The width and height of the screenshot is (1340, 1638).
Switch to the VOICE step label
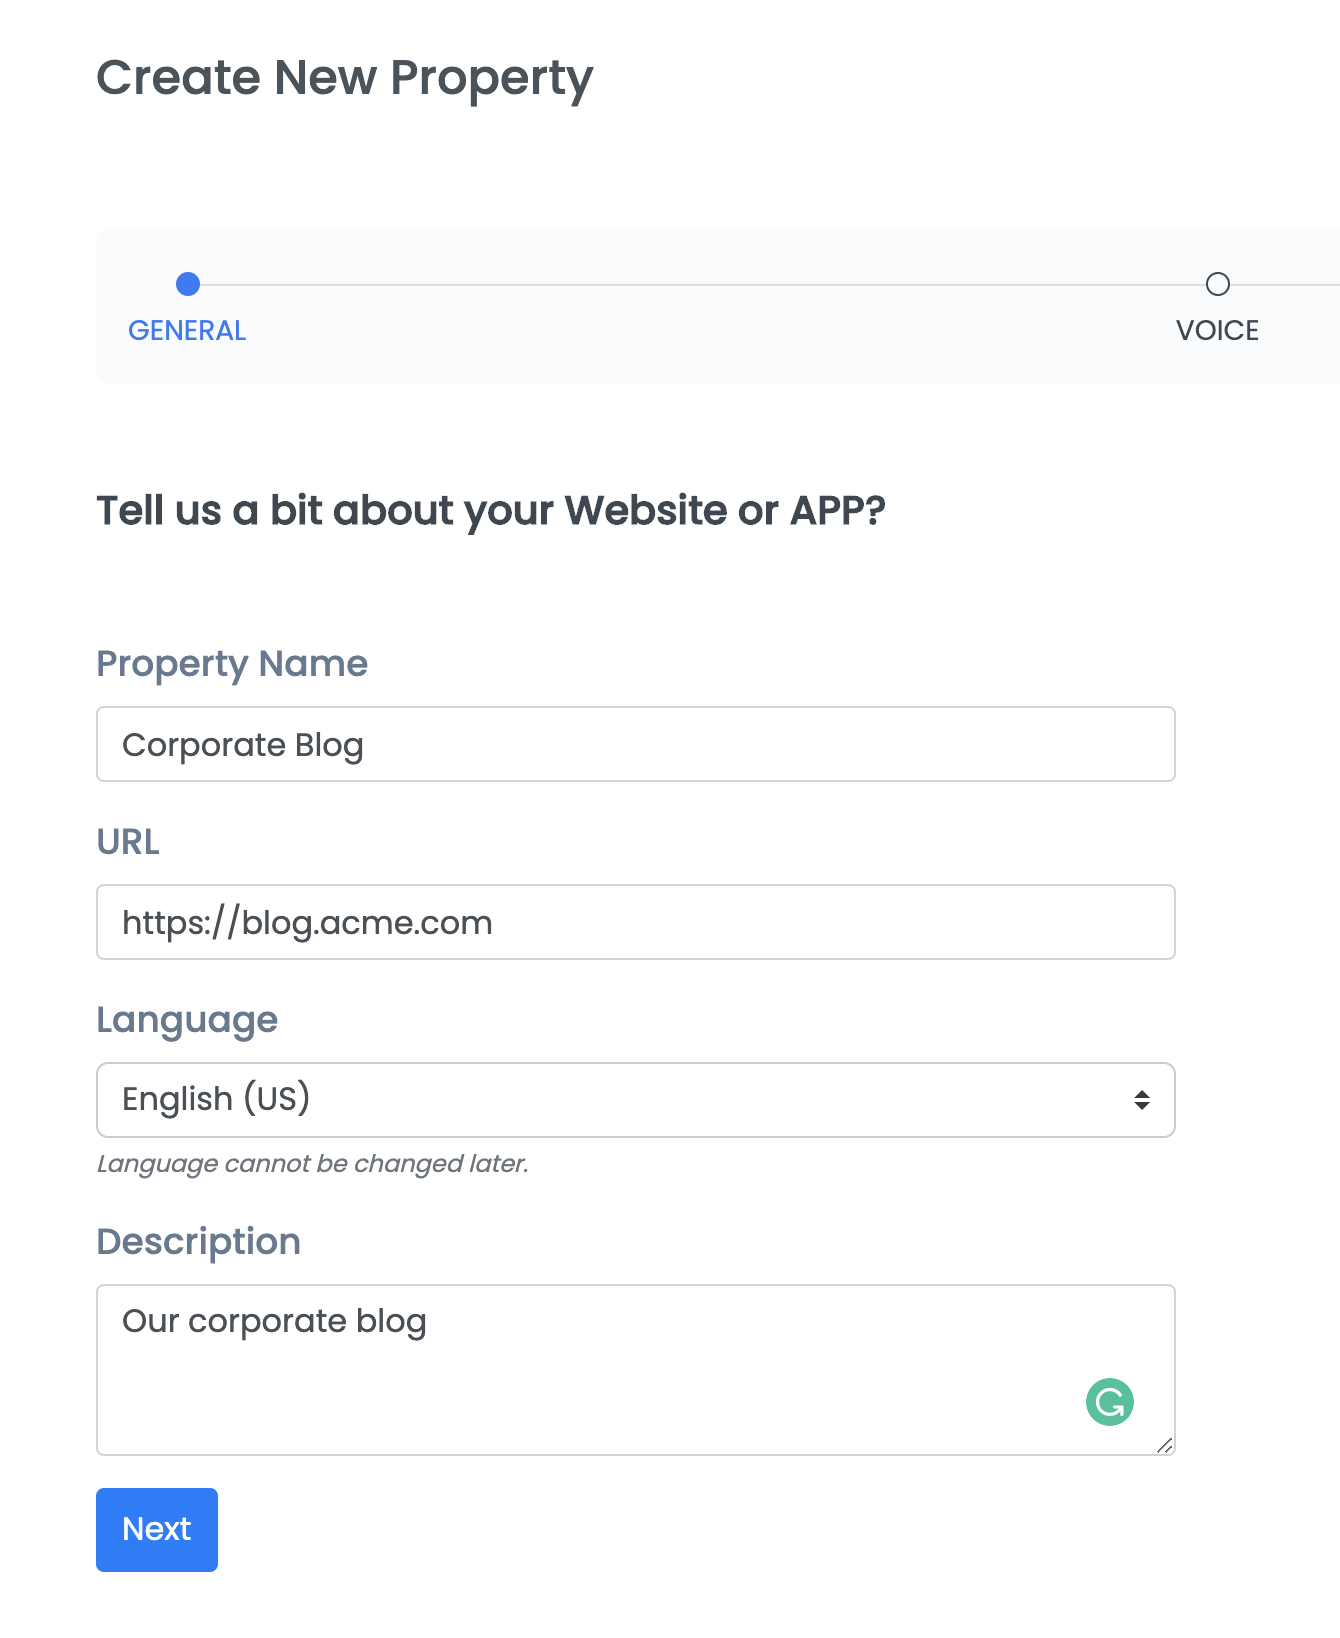(1217, 330)
